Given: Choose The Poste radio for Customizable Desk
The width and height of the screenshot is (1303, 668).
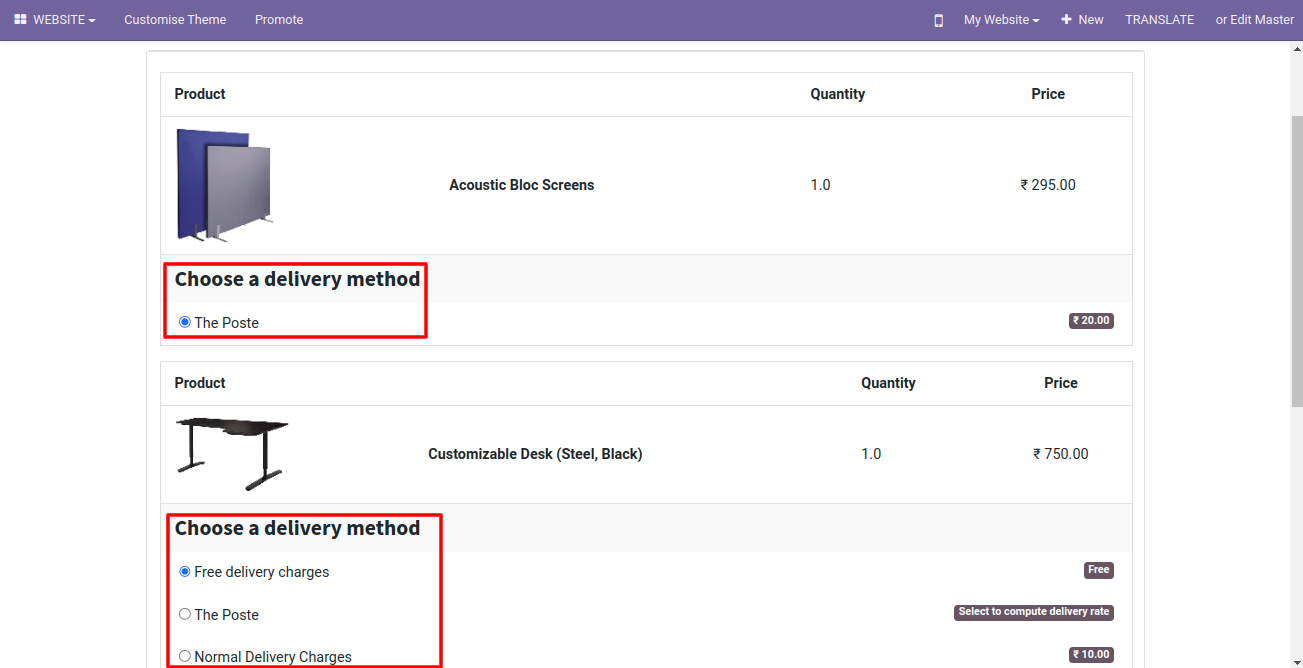Looking at the screenshot, I should coord(185,614).
